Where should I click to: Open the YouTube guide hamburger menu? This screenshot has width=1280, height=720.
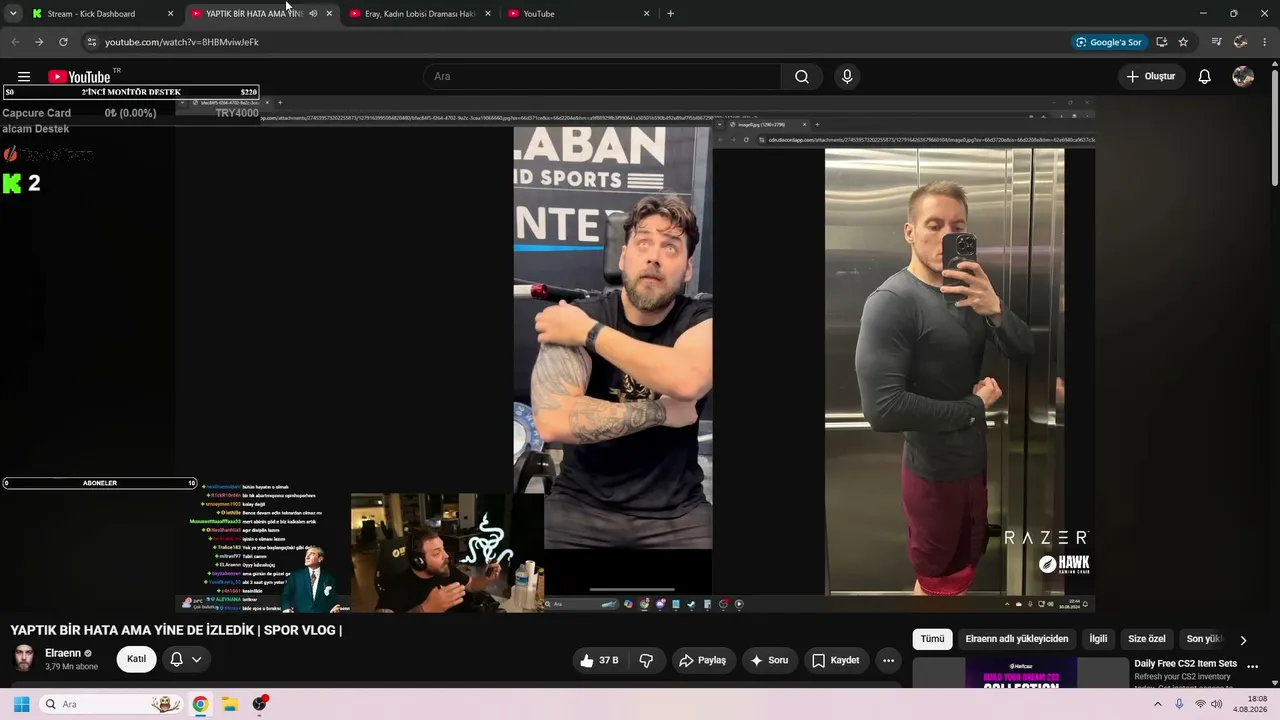[x=24, y=77]
